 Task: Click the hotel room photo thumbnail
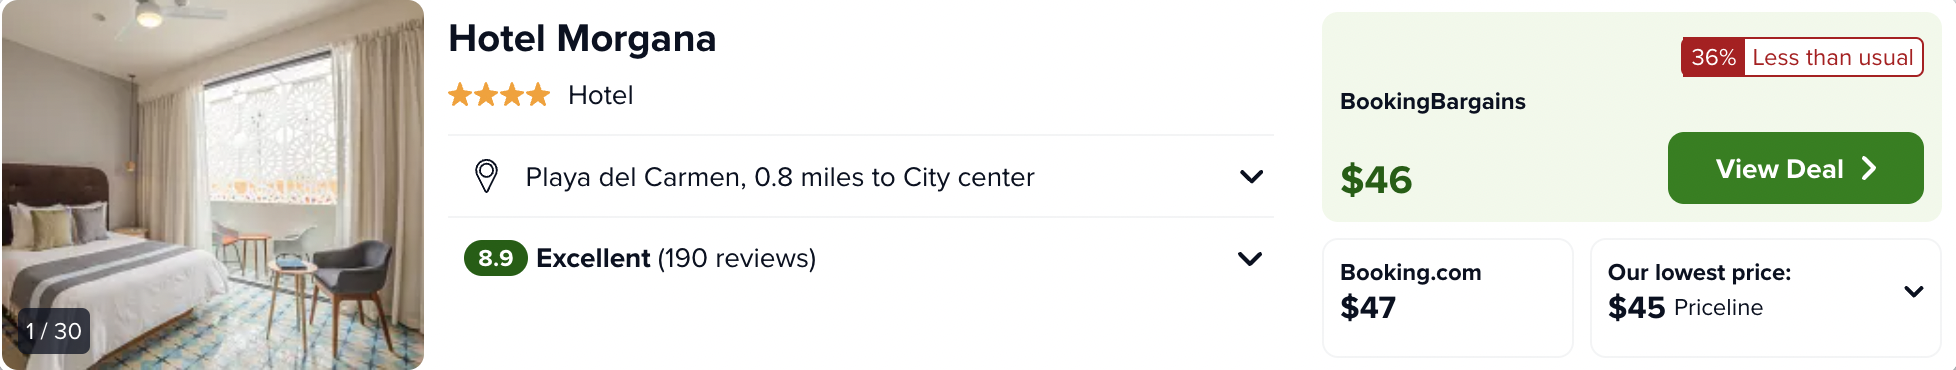point(213,185)
